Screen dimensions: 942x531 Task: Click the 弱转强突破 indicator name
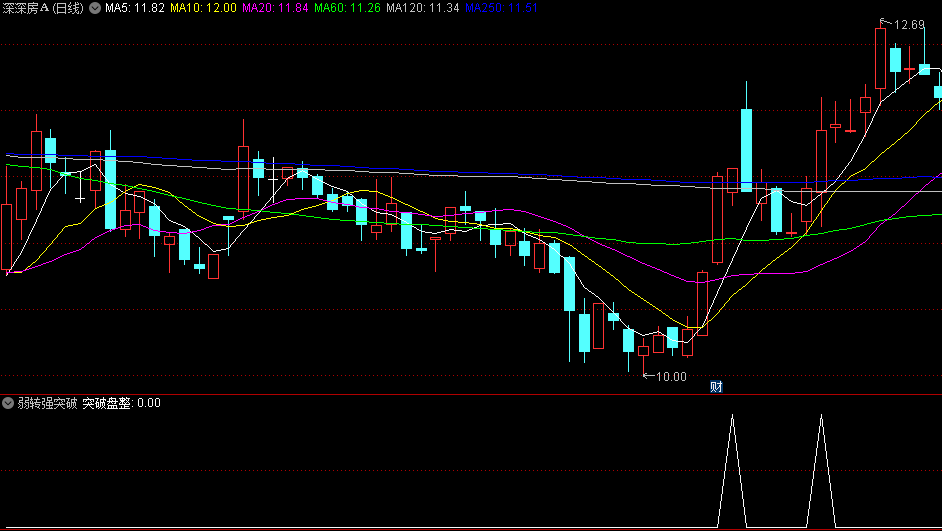[x=47, y=403]
